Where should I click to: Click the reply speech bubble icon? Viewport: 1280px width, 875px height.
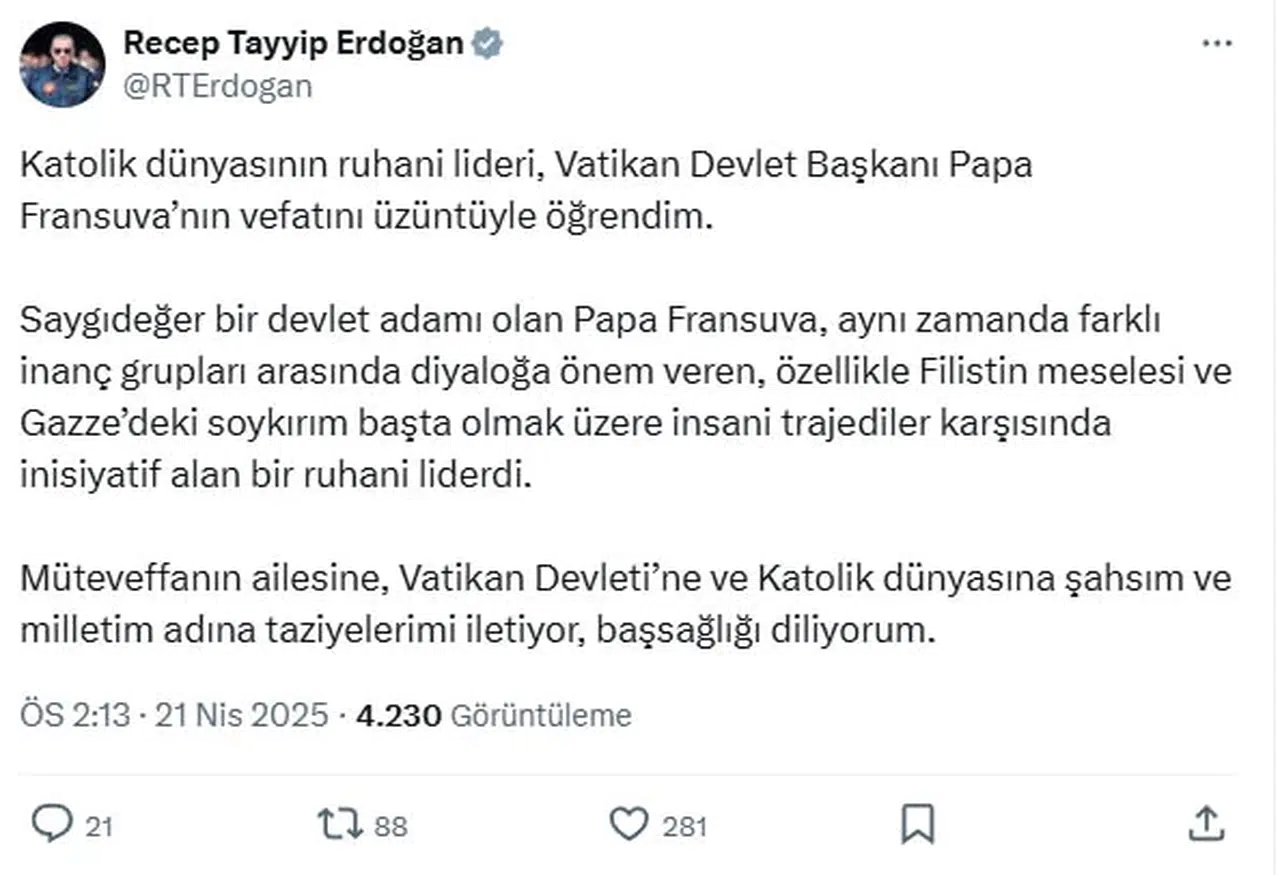coord(49,824)
